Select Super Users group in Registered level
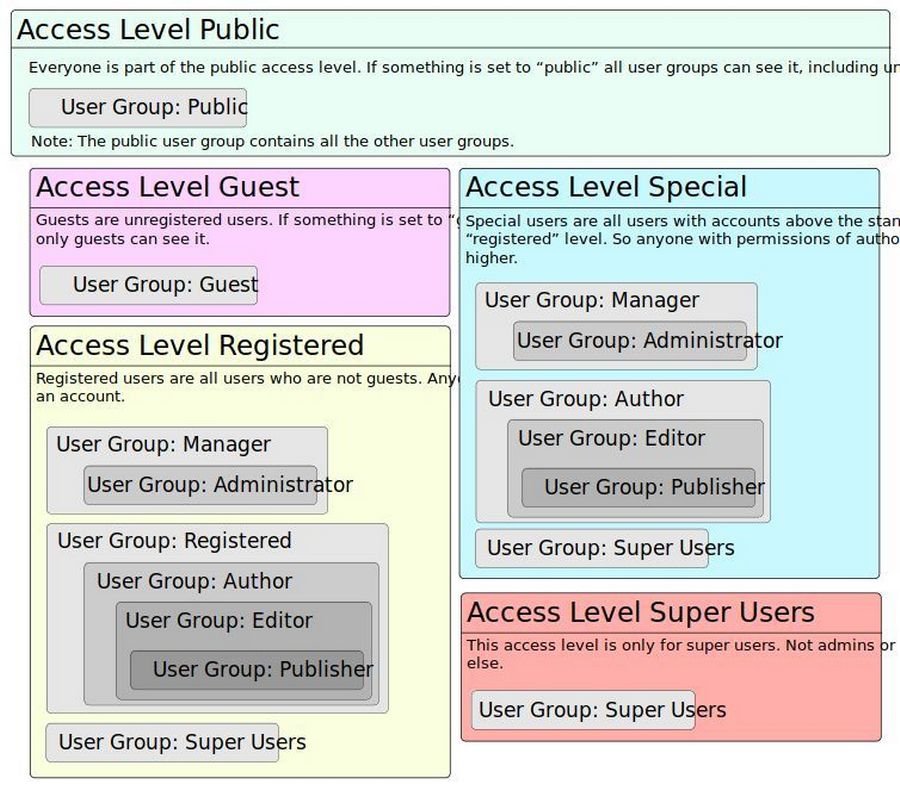The image size is (900, 790). (x=163, y=742)
